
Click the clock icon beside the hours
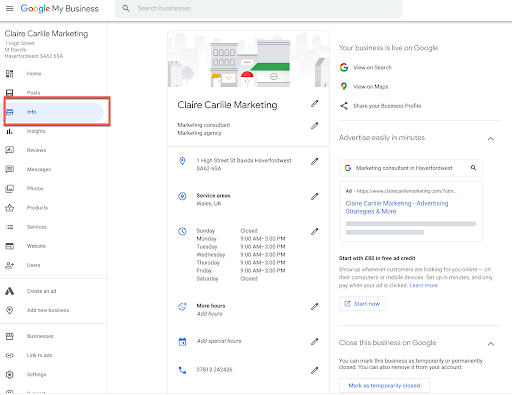(x=182, y=231)
